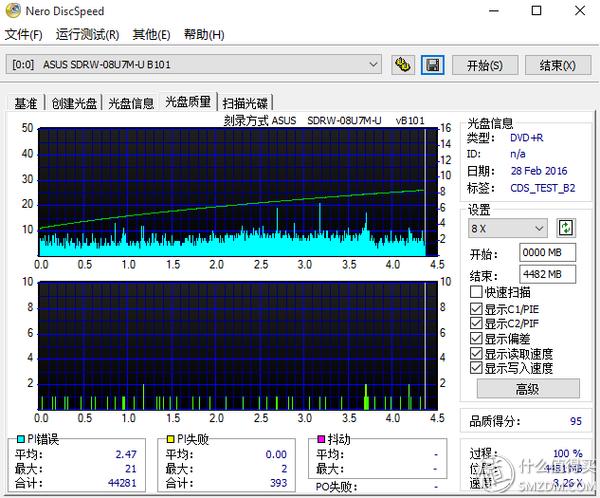This screenshot has width=600, height=498.
Task: Open the 文件(F) menu
Action: click(24, 35)
